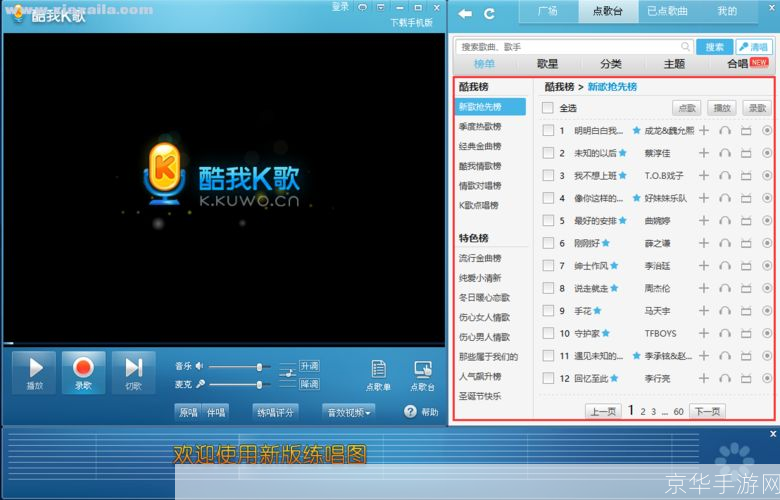Select checkbox for song 3 我不想上班
Screen dimensions: 780x500
coord(548,176)
